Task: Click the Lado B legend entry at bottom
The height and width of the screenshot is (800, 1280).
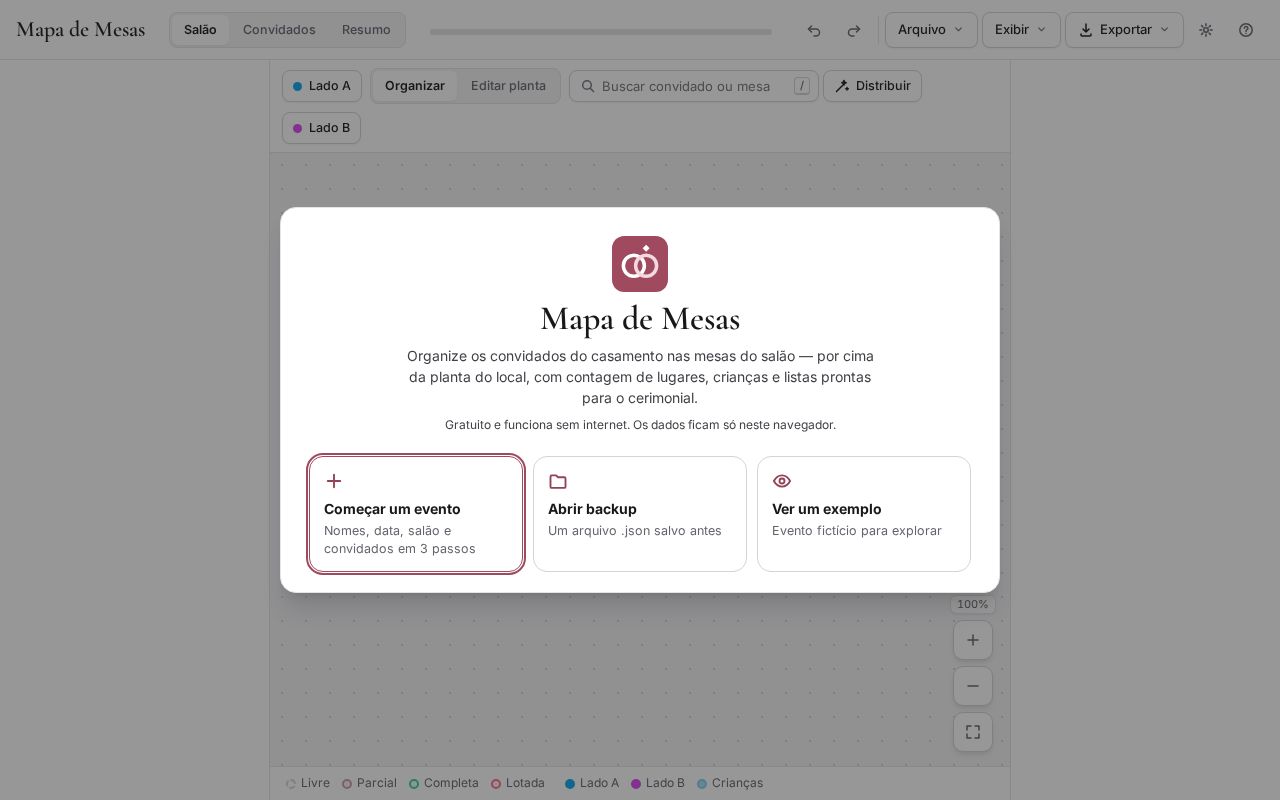Action: point(658,783)
